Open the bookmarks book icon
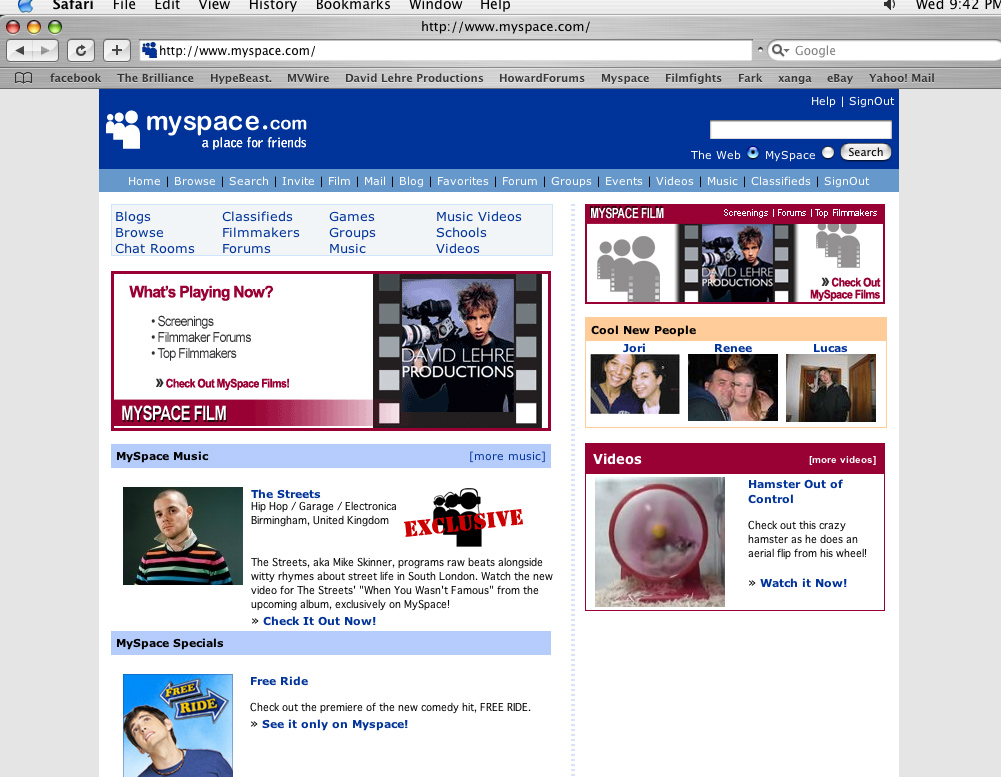The width and height of the screenshot is (1001, 777). [24, 78]
